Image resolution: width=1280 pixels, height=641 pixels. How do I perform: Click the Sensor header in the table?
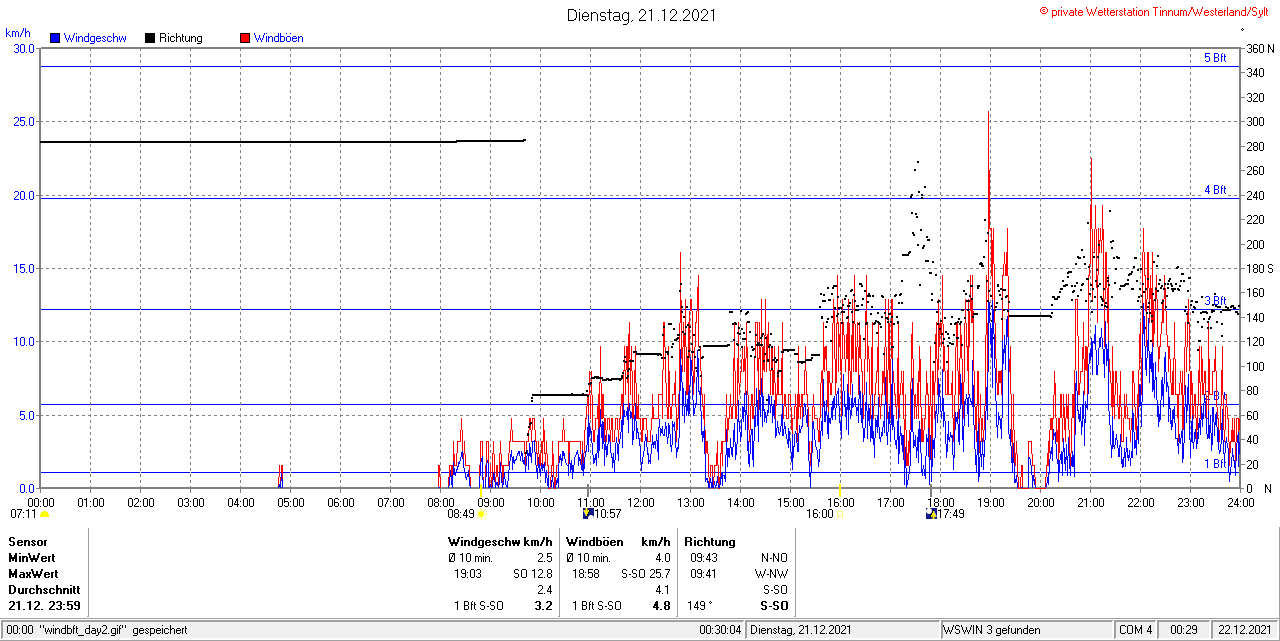tap(28, 542)
